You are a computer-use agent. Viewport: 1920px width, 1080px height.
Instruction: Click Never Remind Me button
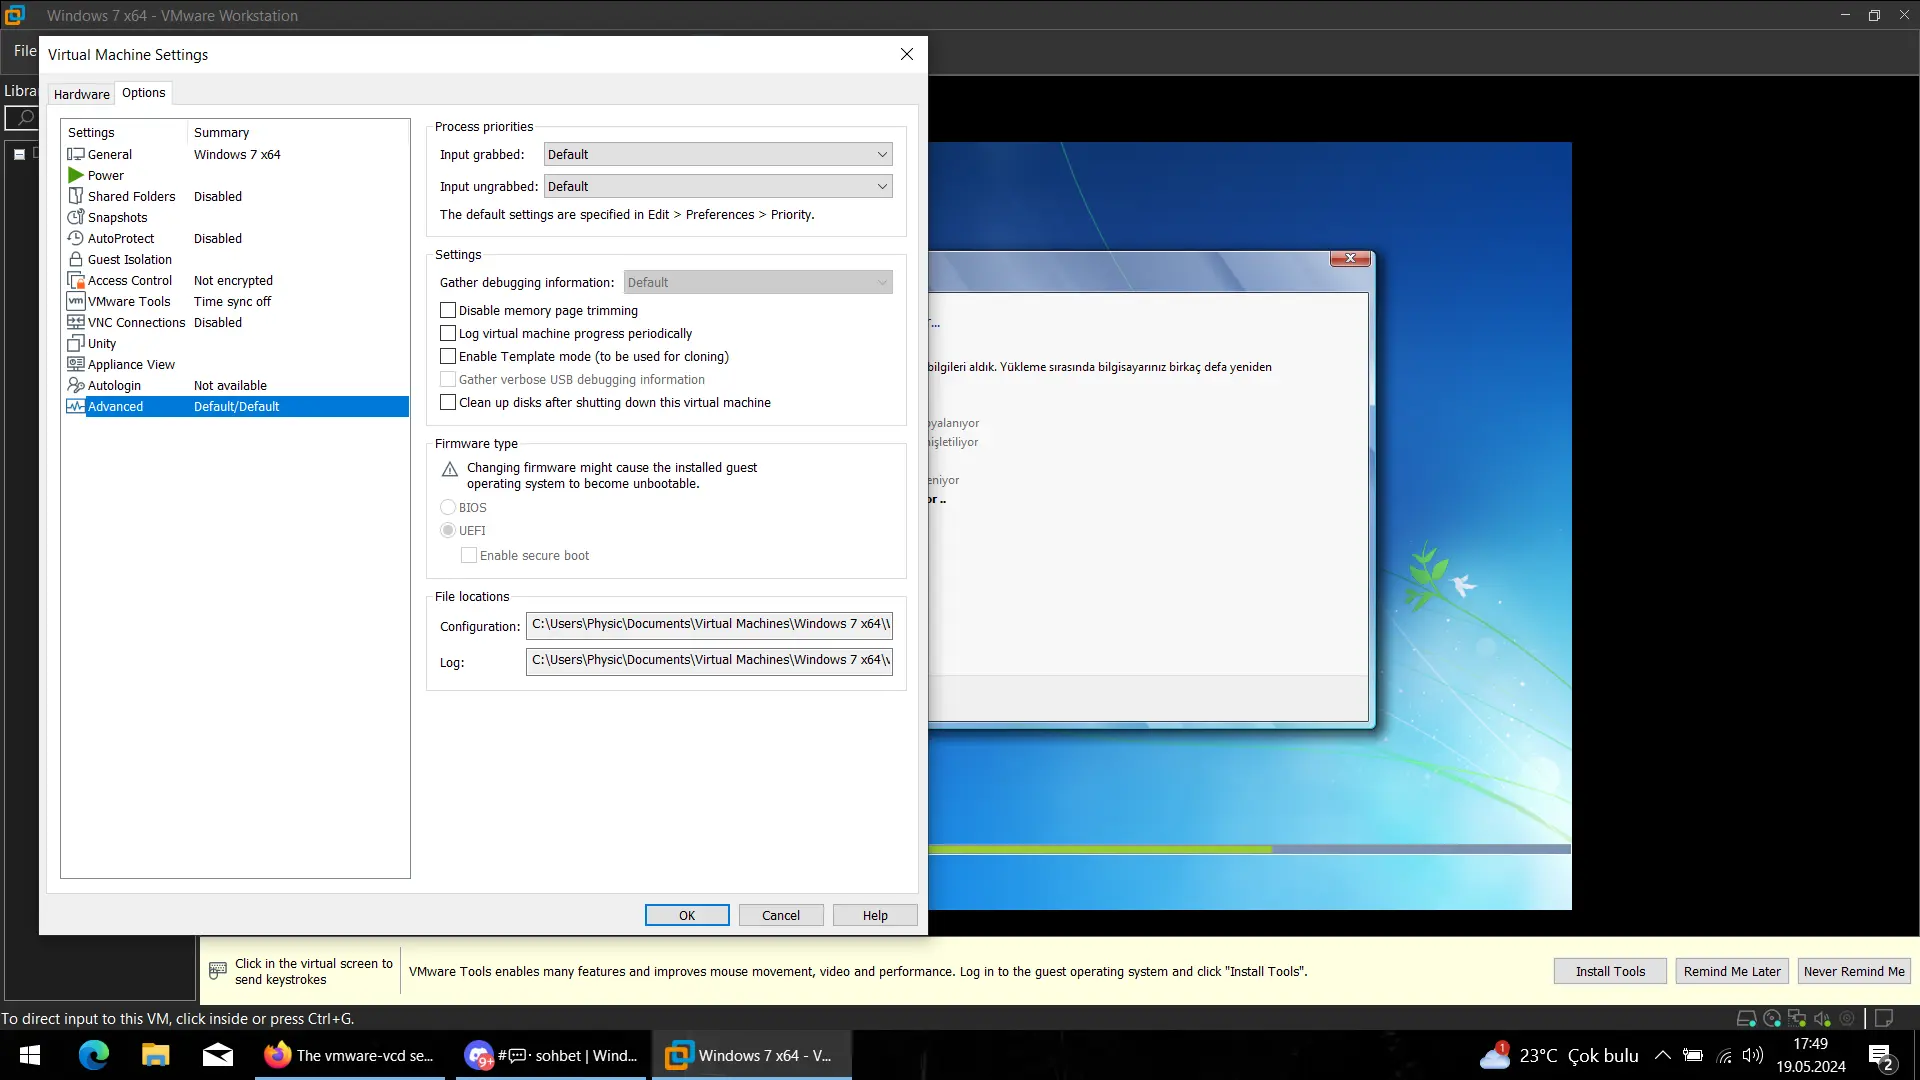(x=1854, y=971)
